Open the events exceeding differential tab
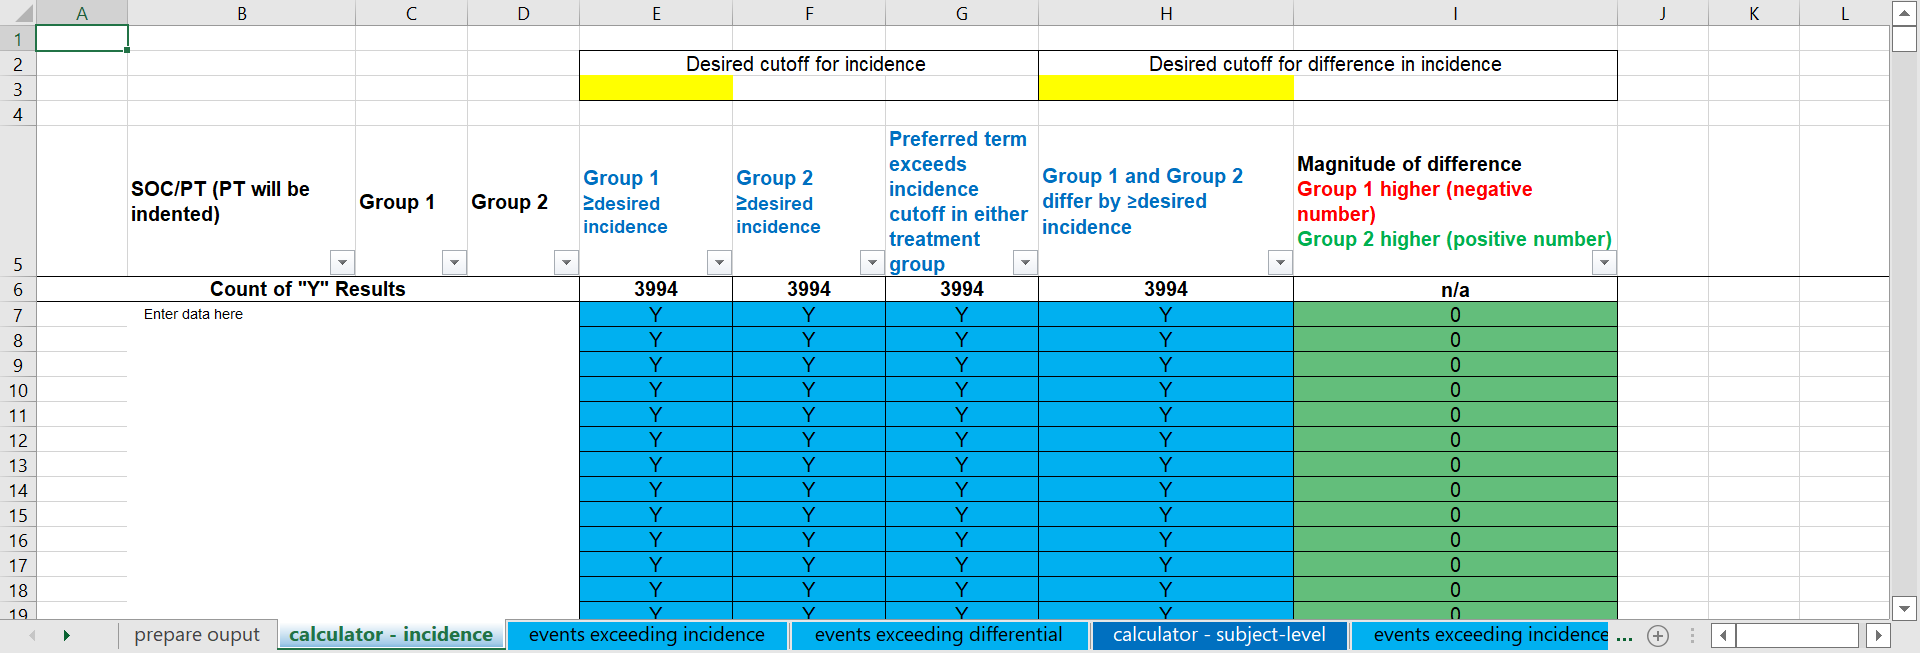Image resolution: width=1920 pixels, height=653 pixels. (x=938, y=635)
